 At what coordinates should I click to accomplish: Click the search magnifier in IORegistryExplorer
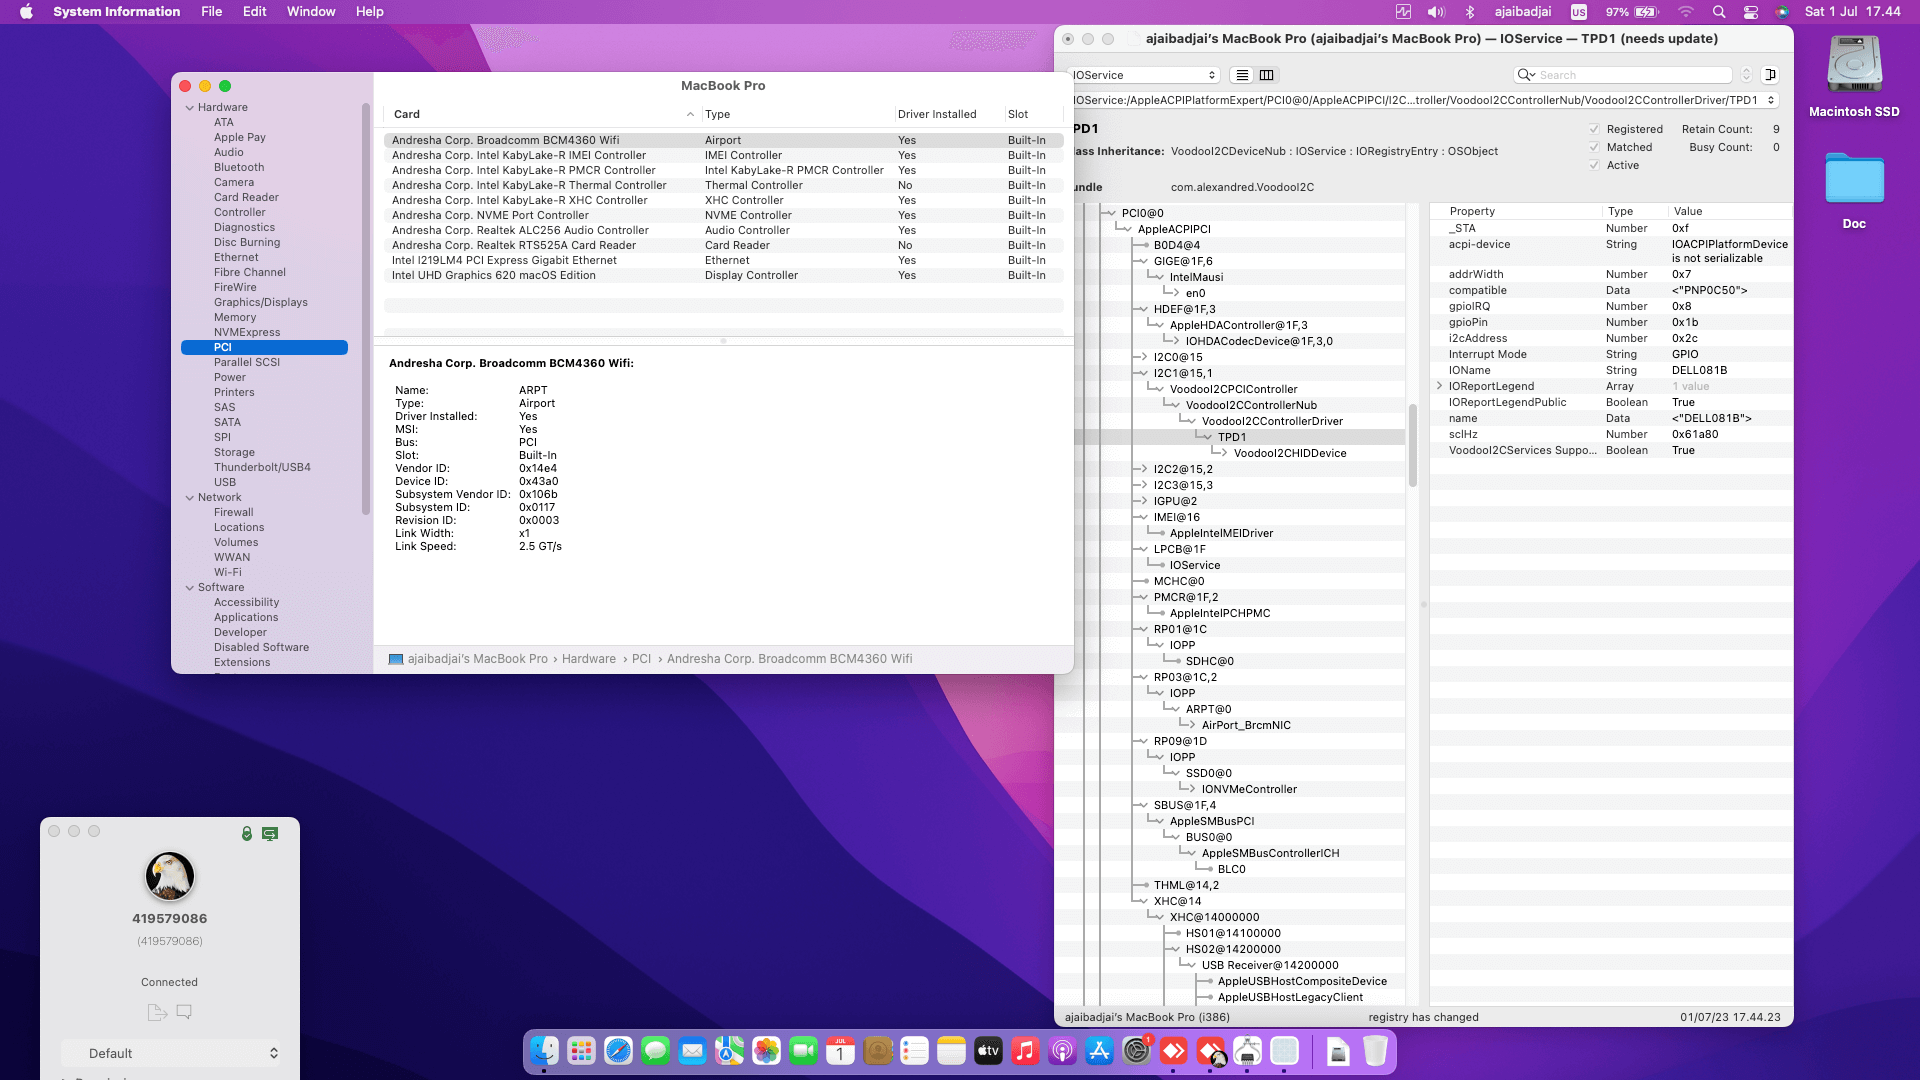(x=1525, y=75)
